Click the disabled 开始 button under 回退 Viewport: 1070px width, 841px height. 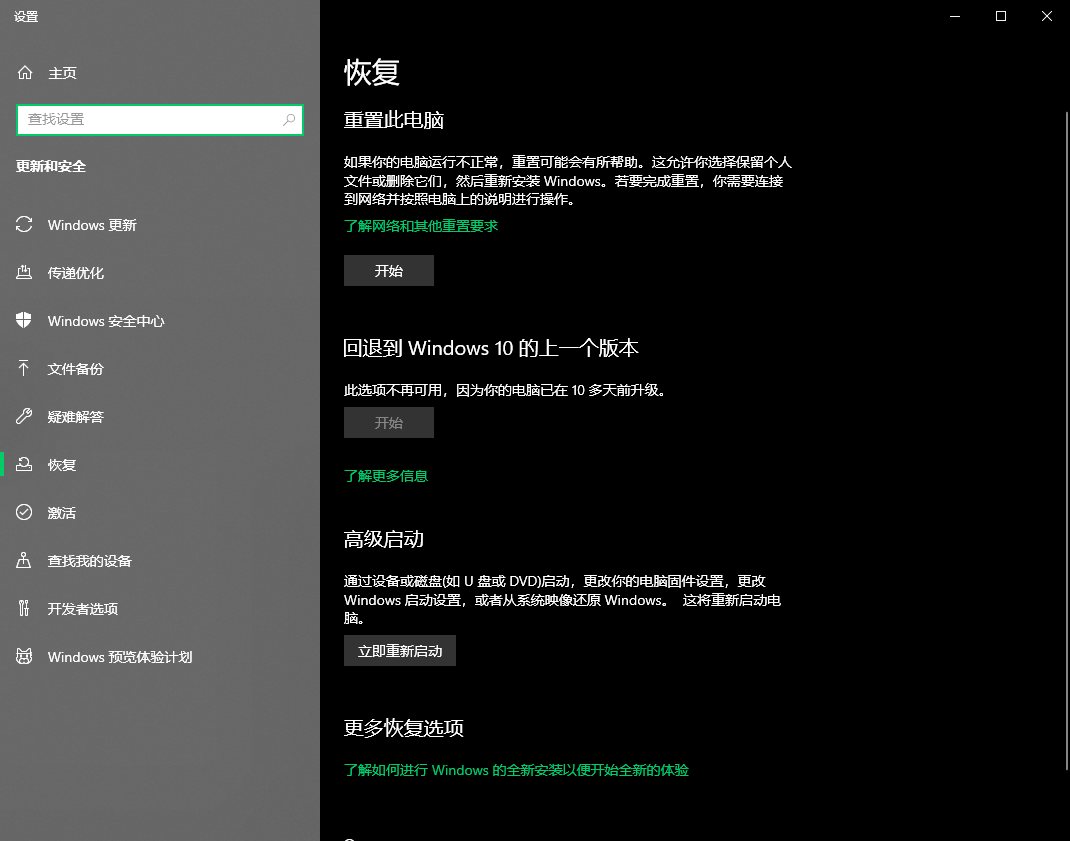(x=389, y=423)
